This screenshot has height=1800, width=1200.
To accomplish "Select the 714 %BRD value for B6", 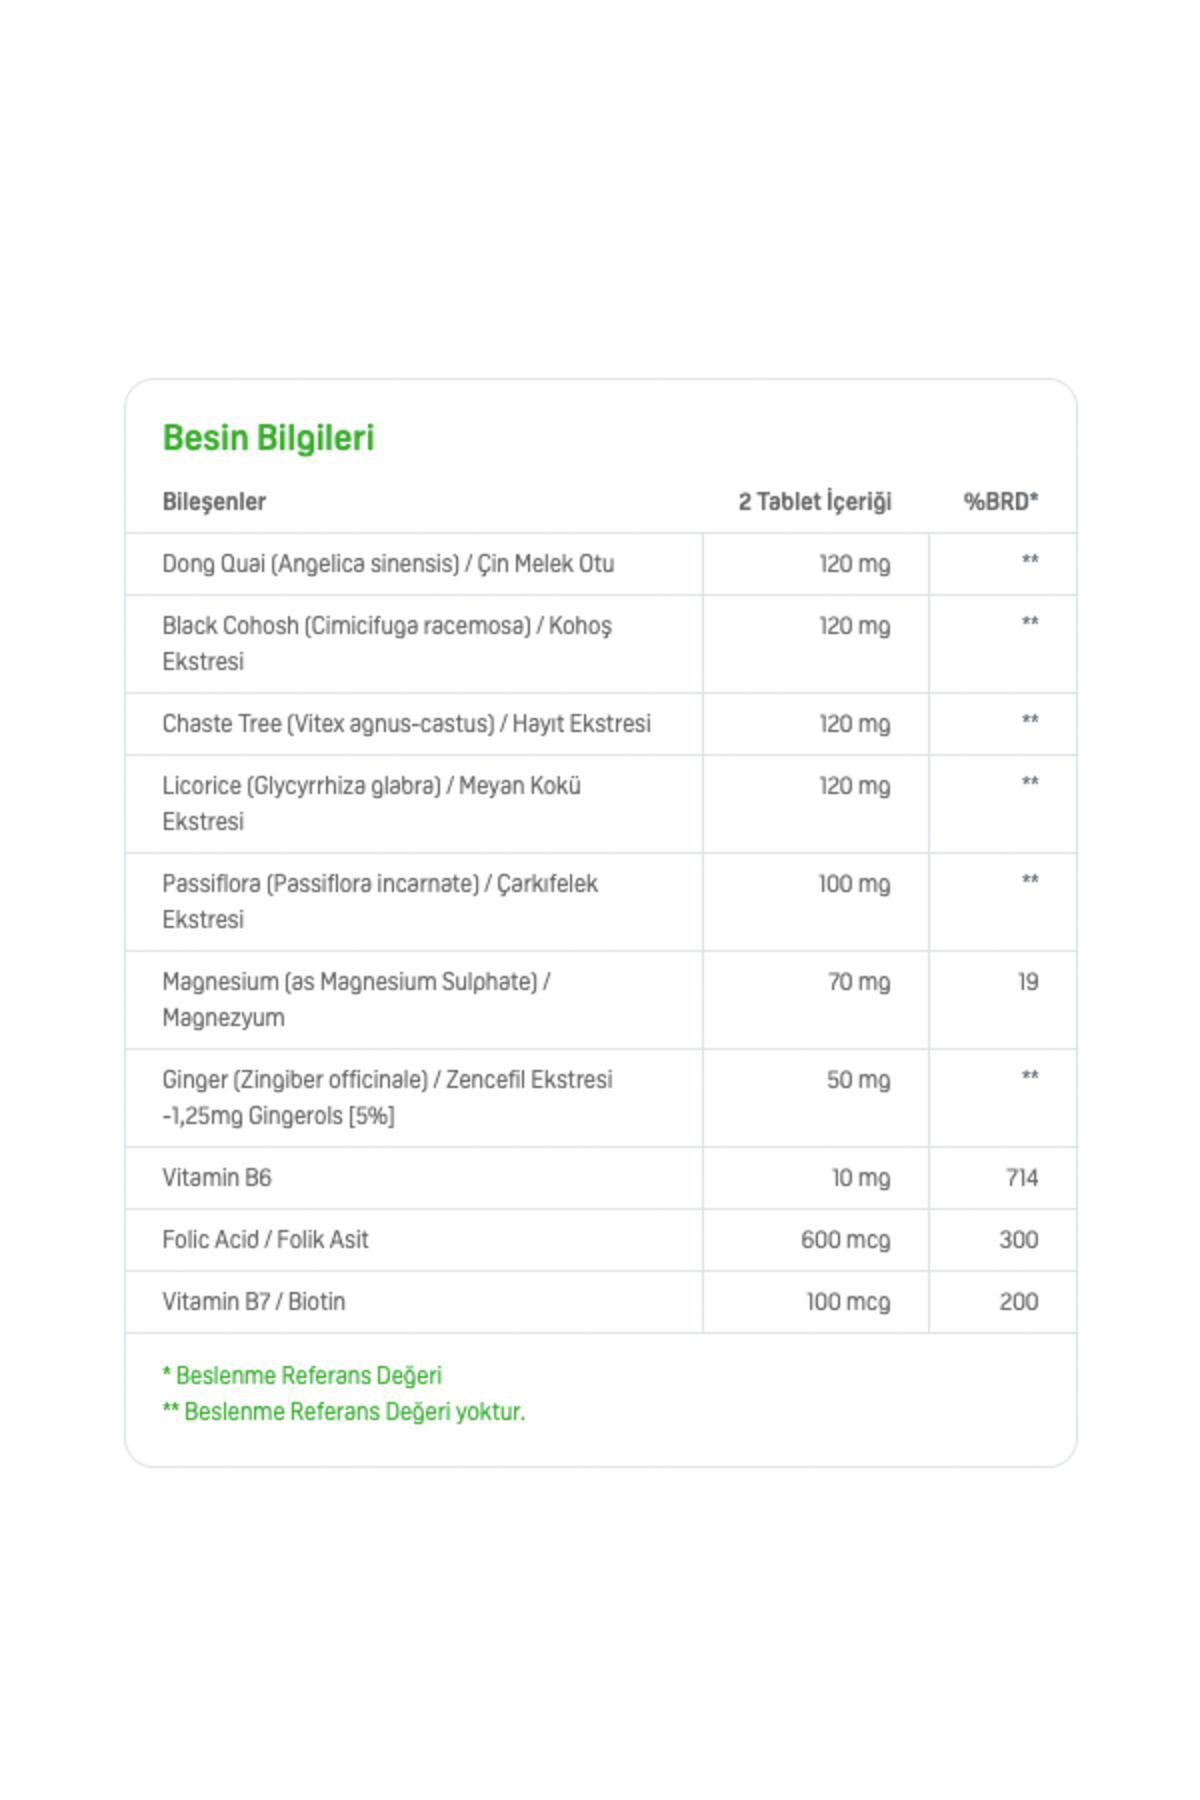I will [x=1021, y=1178].
